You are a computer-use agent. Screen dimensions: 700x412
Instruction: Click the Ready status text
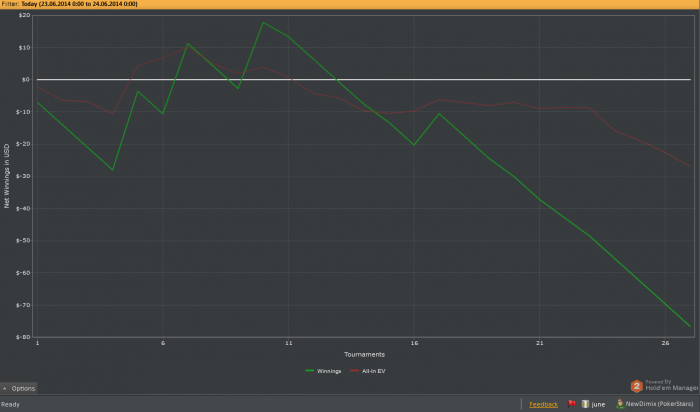pyautogui.click(x=10, y=404)
